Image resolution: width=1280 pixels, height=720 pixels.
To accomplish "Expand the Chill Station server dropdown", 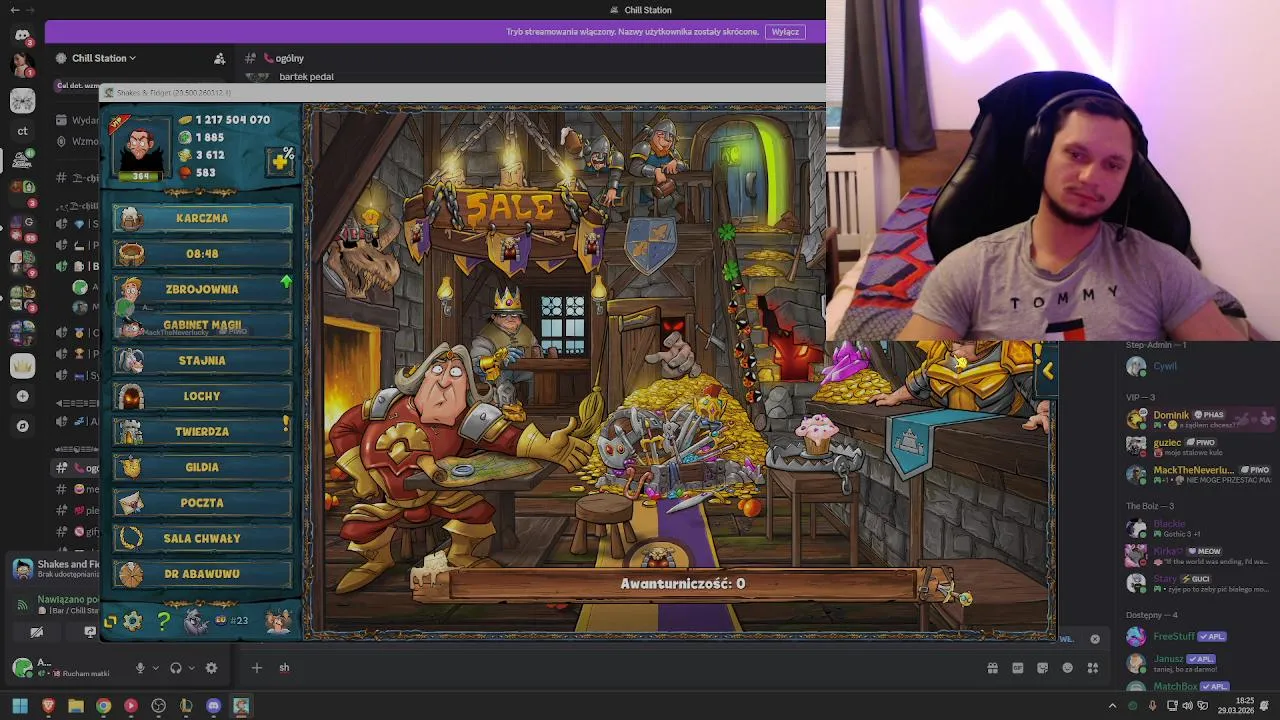I will point(104,58).
